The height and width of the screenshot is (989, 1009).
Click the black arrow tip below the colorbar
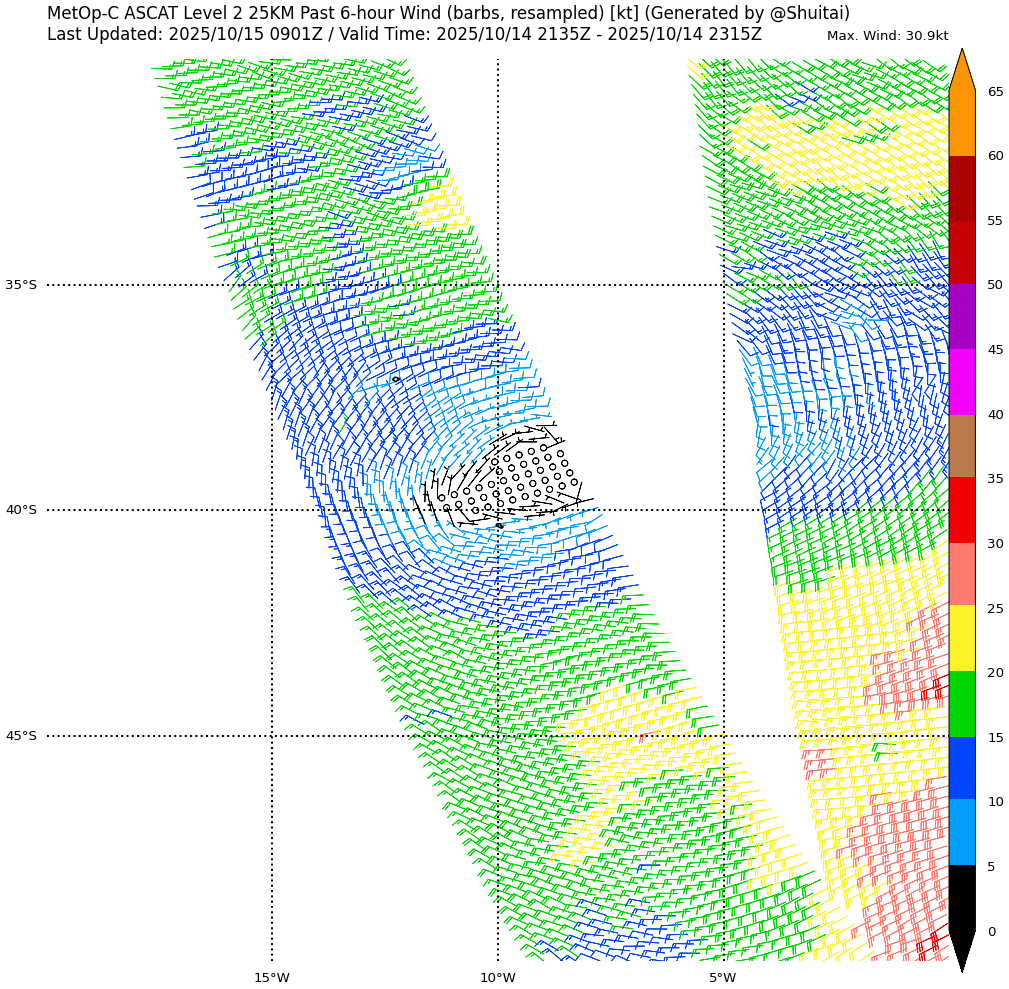961,951
